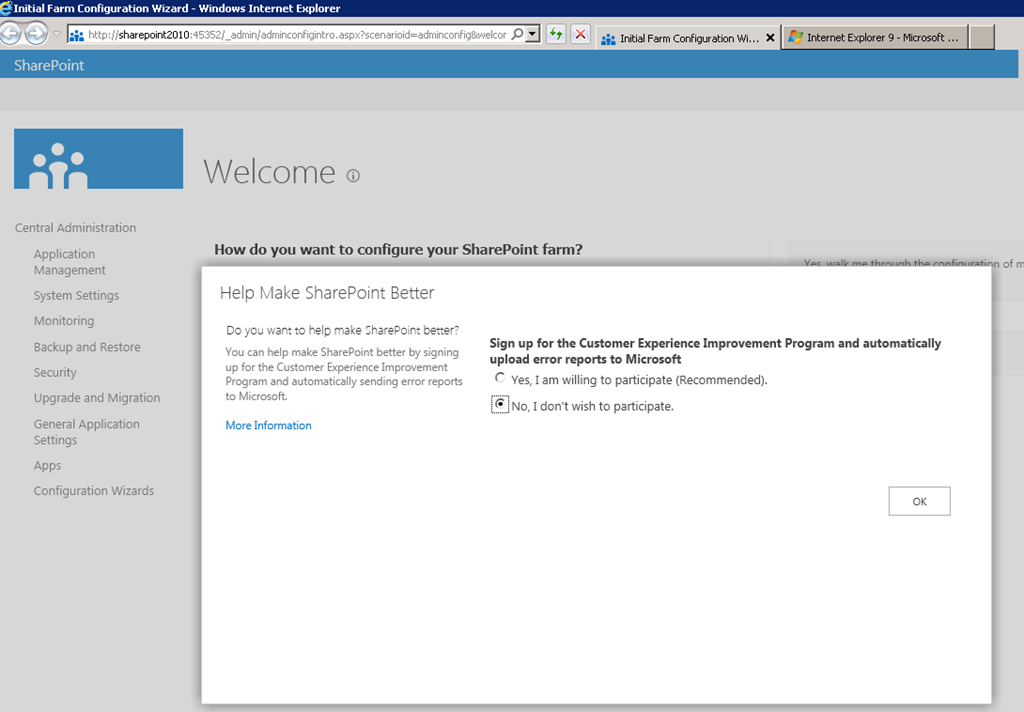Click the red Stop loading icon
This screenshot has height=712, width=1024.
point(580,34)
